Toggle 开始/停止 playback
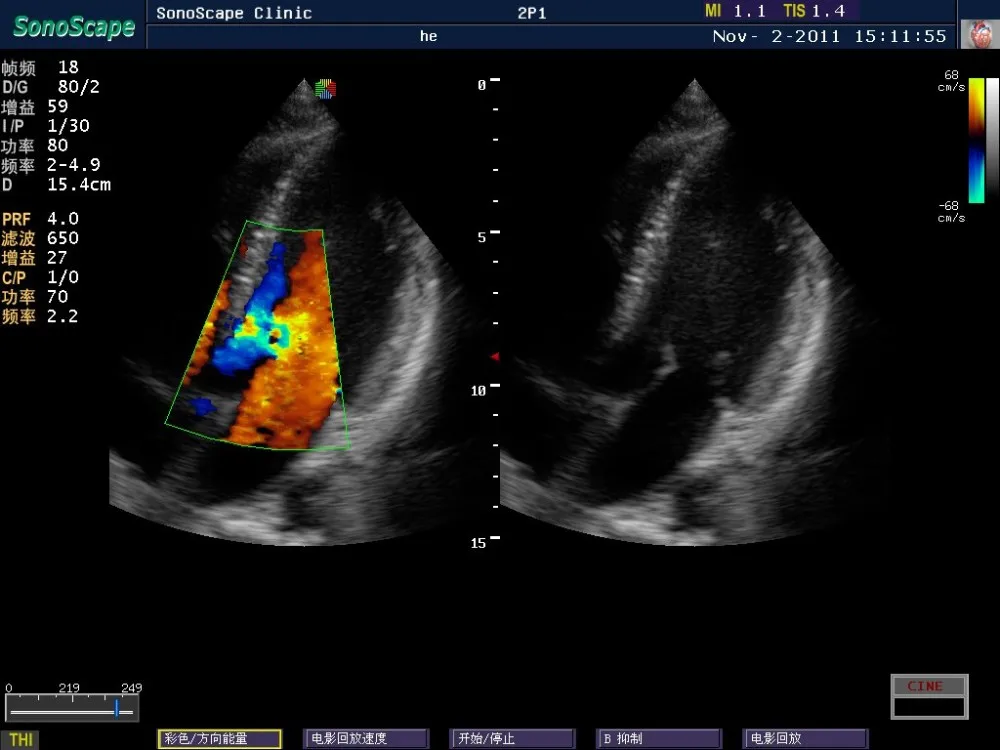 coord(513,739)
